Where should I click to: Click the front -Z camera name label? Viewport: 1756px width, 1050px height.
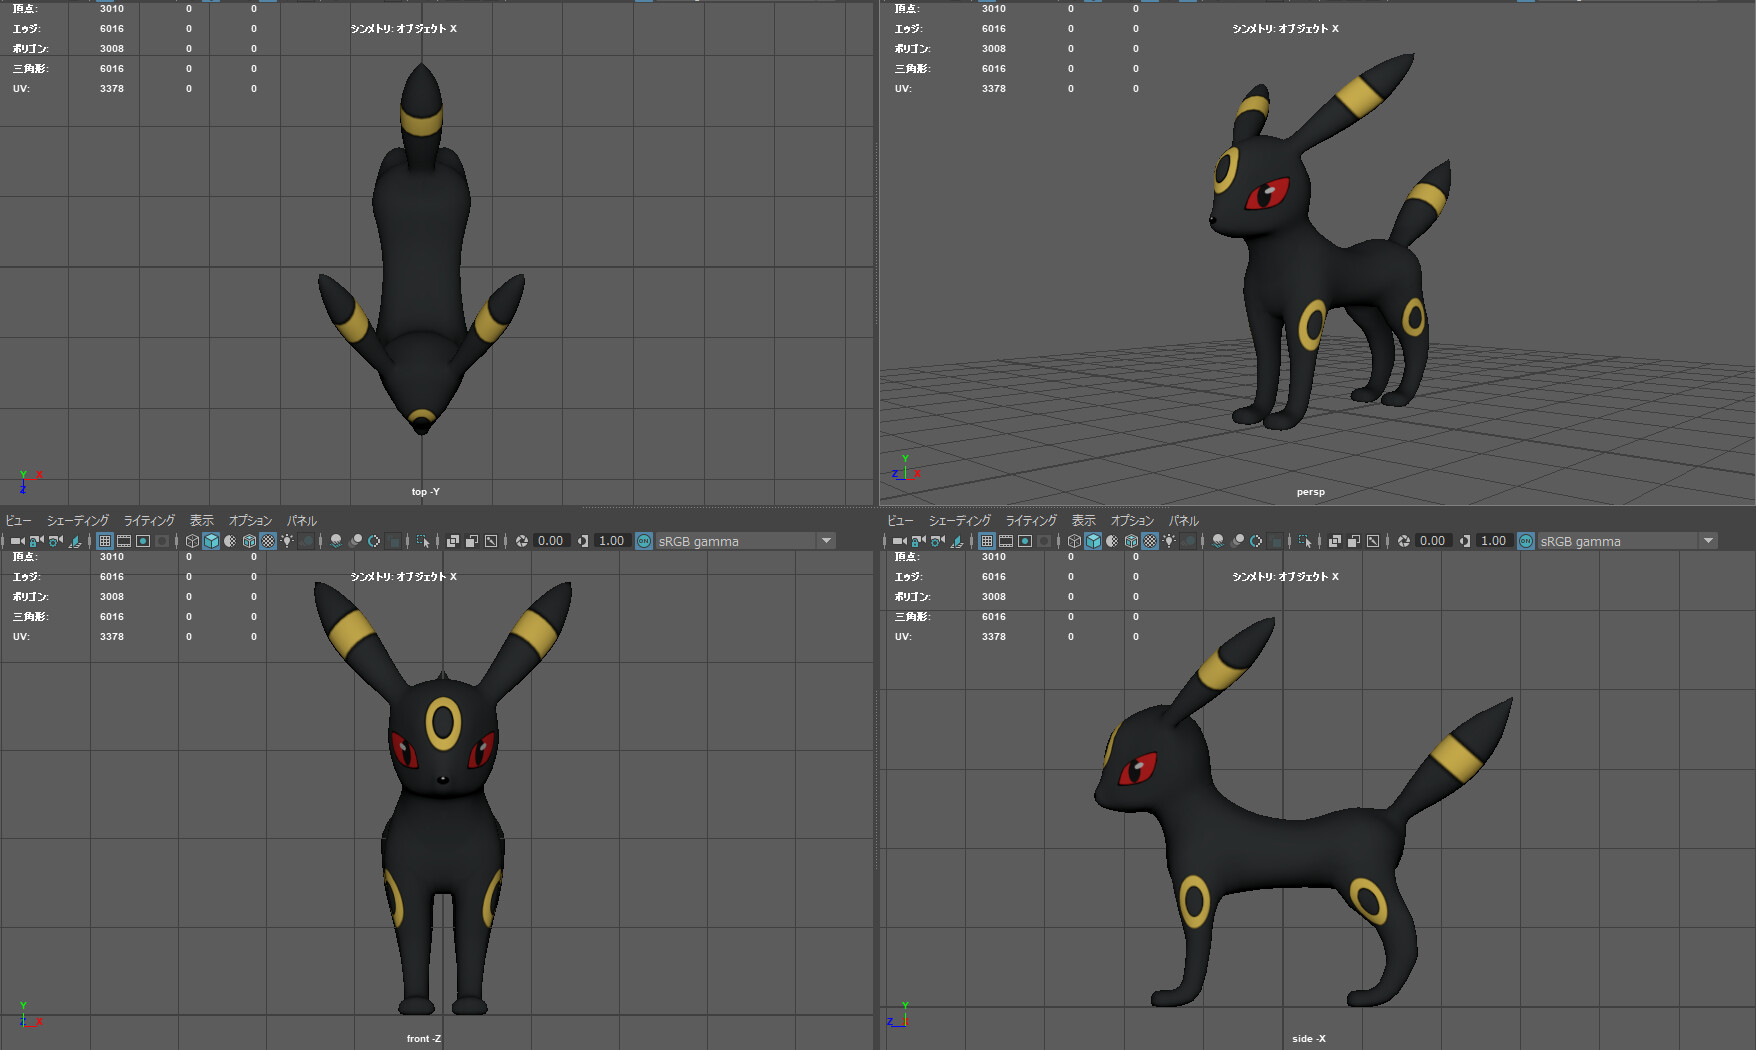(x=424, y=1039)
